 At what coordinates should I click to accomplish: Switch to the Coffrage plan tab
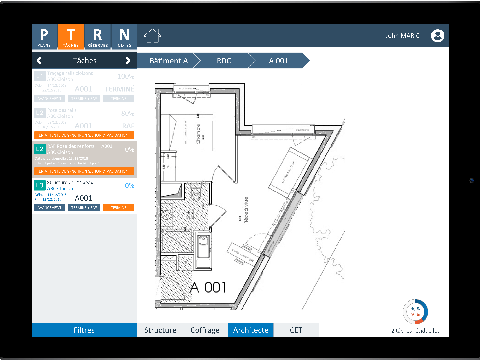(x=205, y=330)
